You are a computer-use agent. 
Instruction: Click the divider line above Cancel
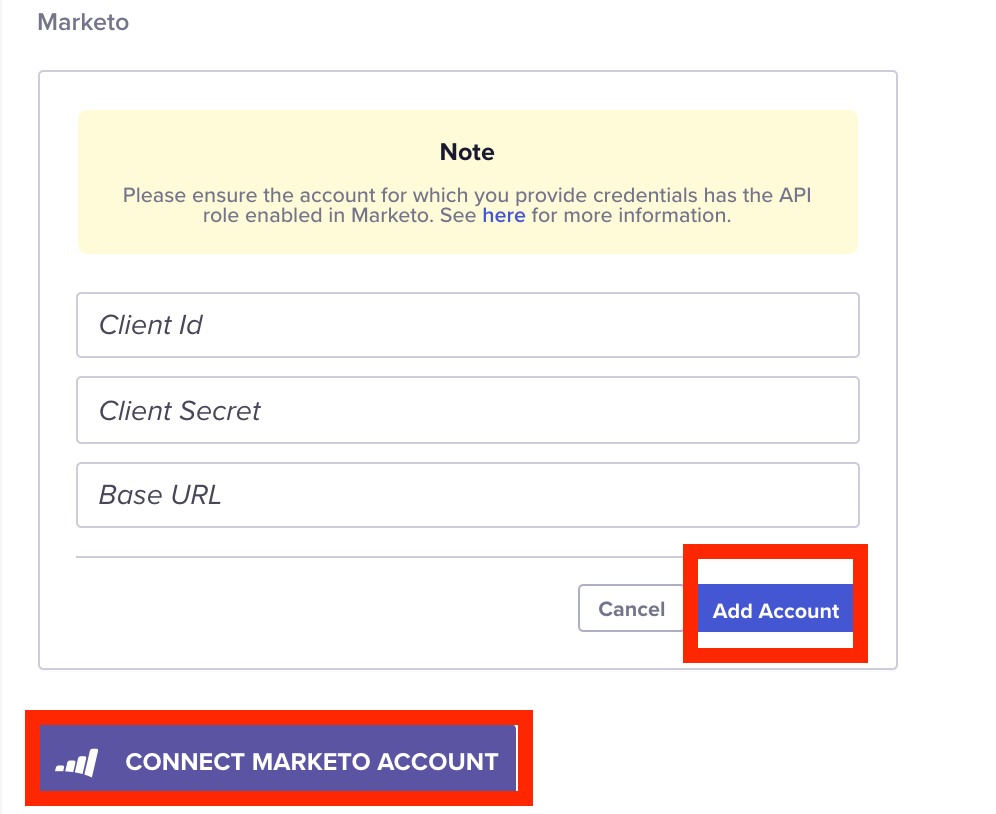(x=379, y=557)
